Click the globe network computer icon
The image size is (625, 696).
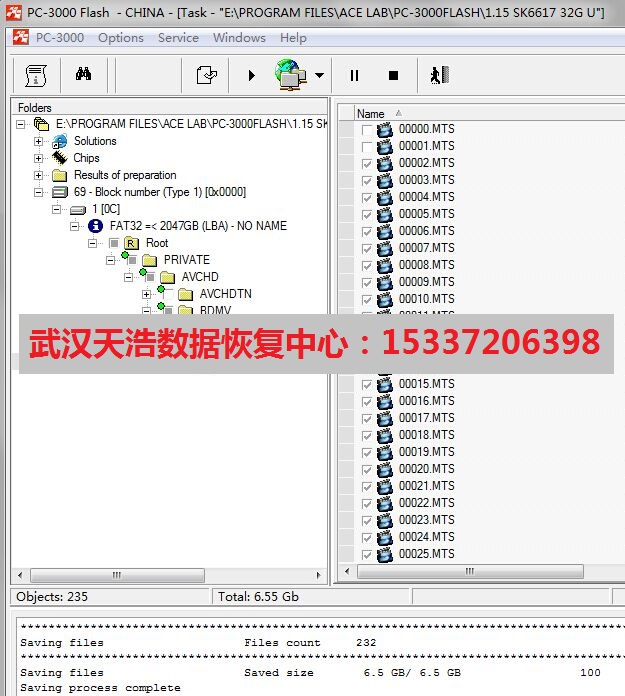[289, 75]
